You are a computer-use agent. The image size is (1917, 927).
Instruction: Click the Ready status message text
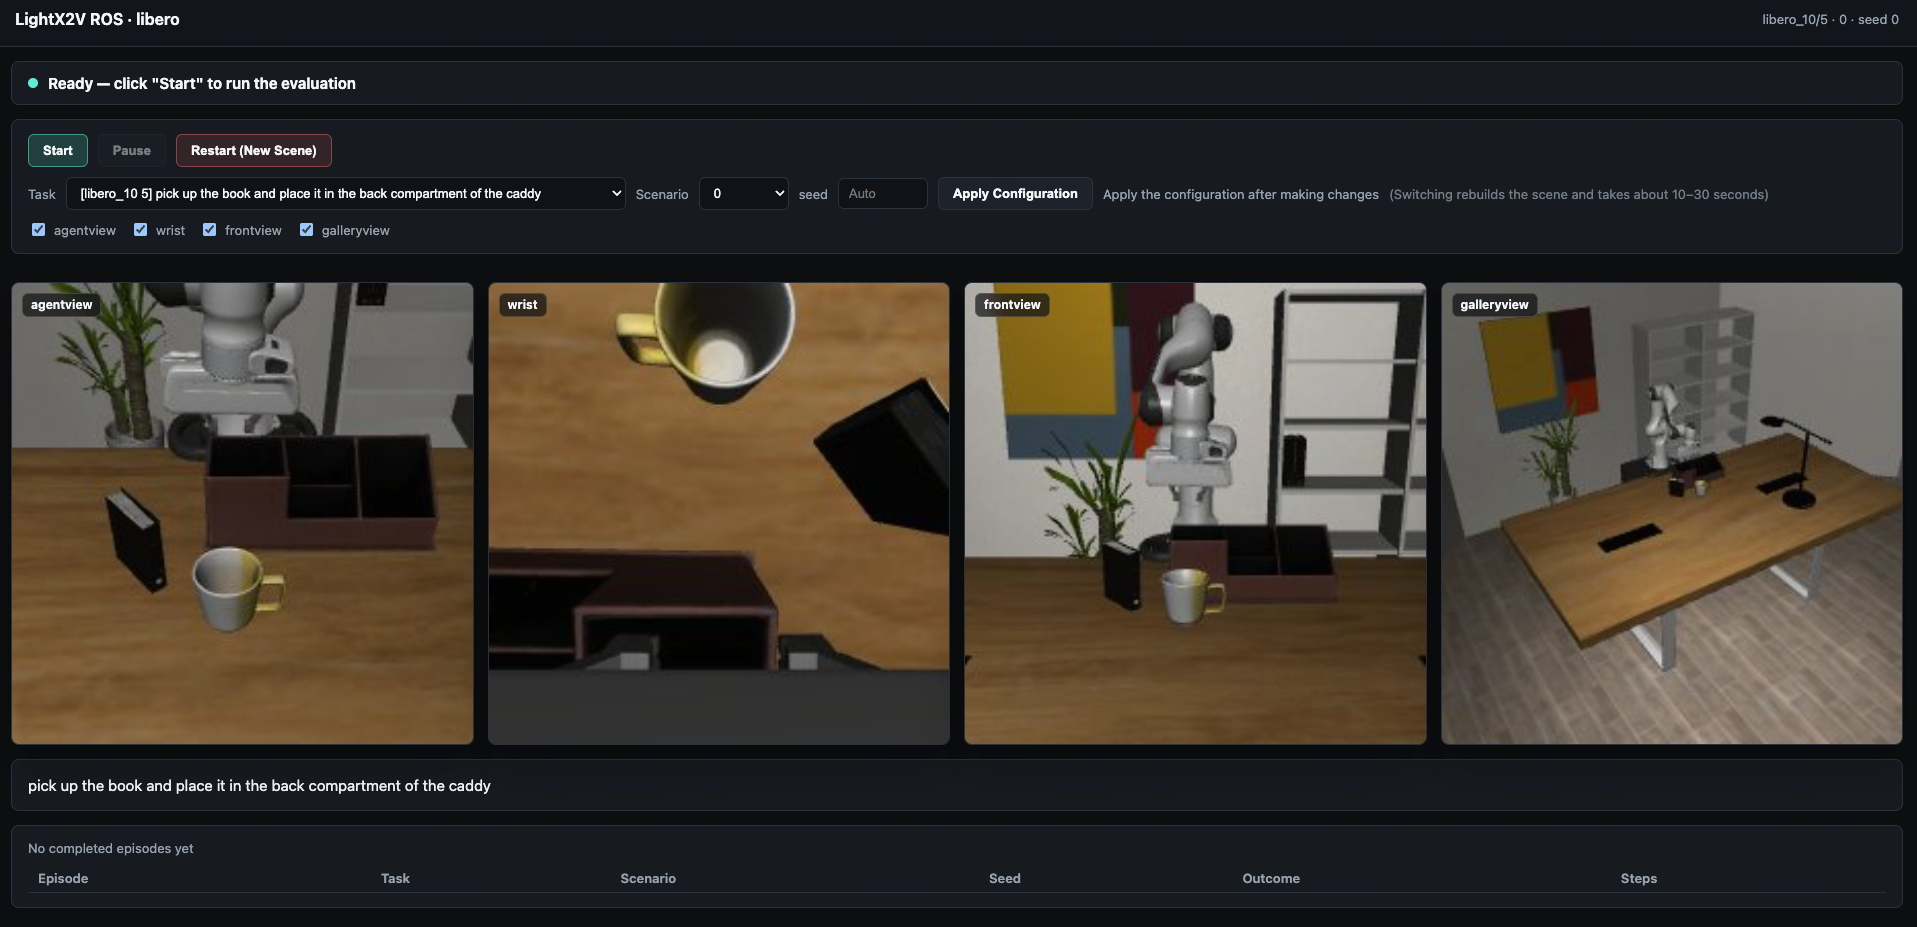click(202, 84)
